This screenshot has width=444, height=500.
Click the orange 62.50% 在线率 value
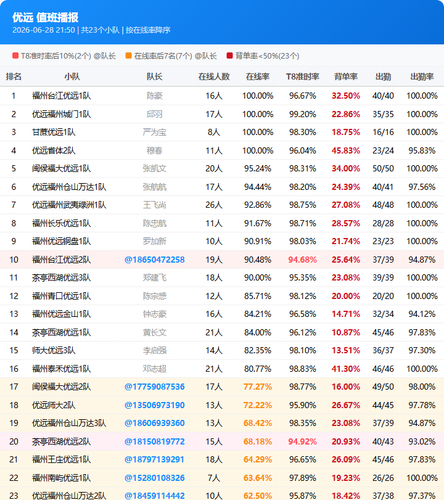point(258,496)
